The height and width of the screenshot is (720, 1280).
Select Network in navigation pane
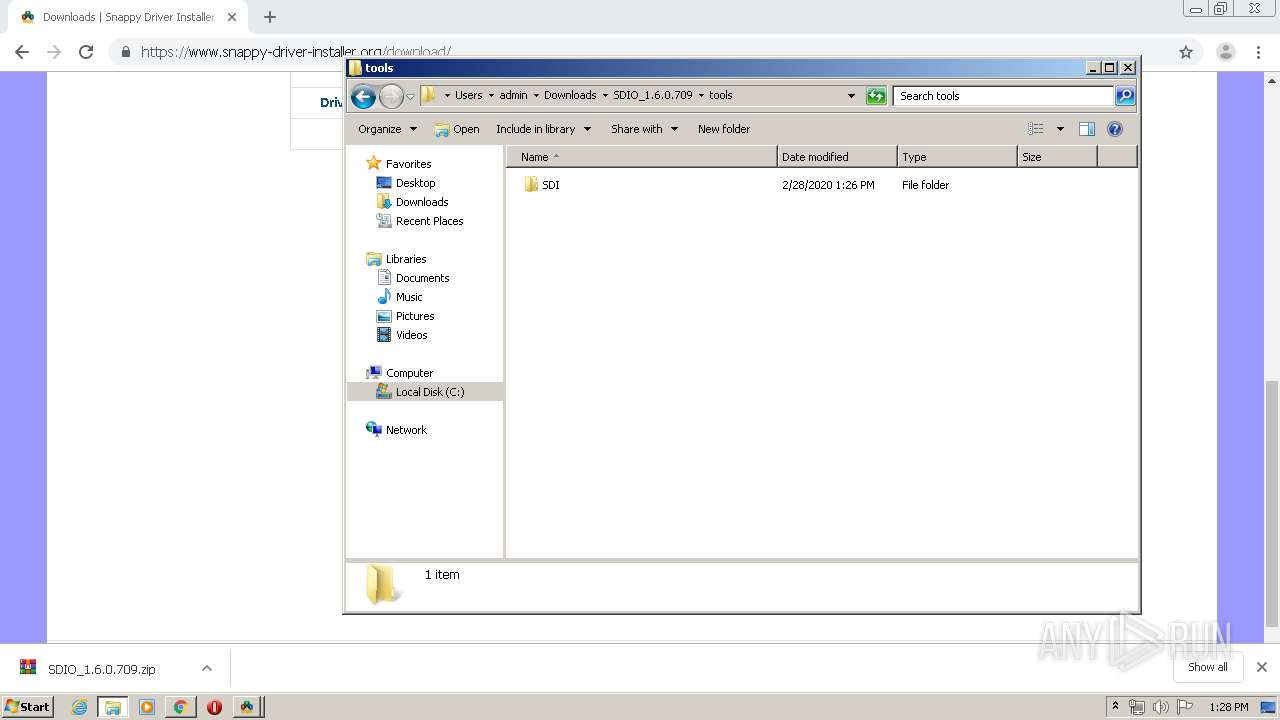click(397, 430)
